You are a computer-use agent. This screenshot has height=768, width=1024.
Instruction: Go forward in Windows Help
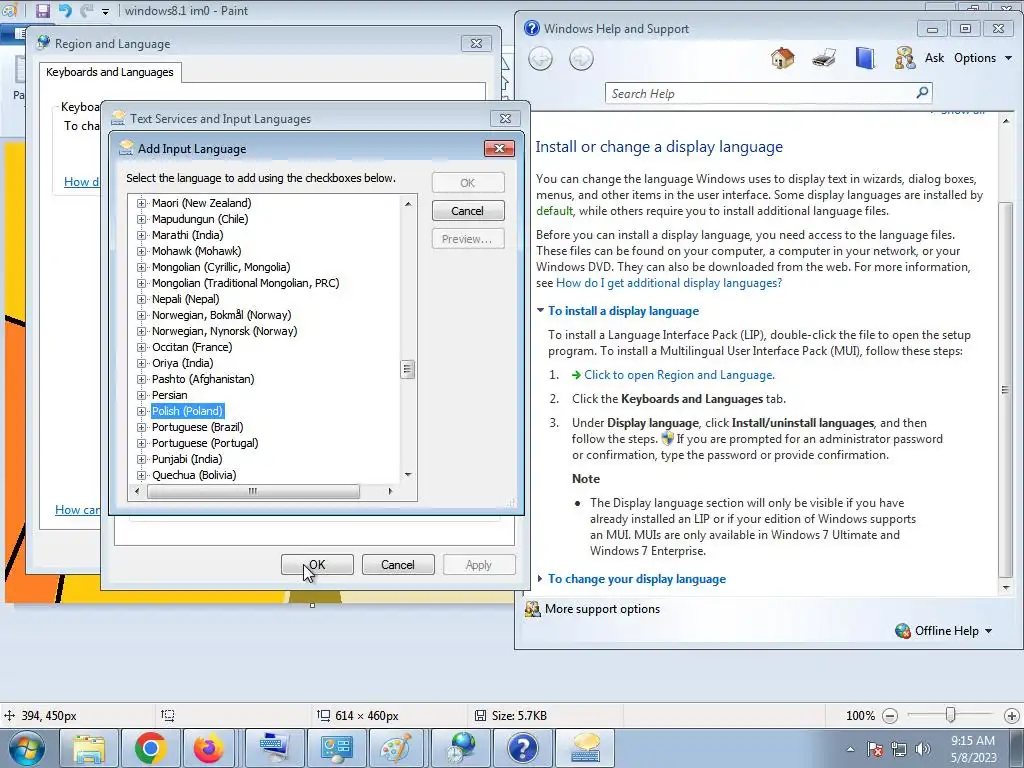click(x=581, y=59)
